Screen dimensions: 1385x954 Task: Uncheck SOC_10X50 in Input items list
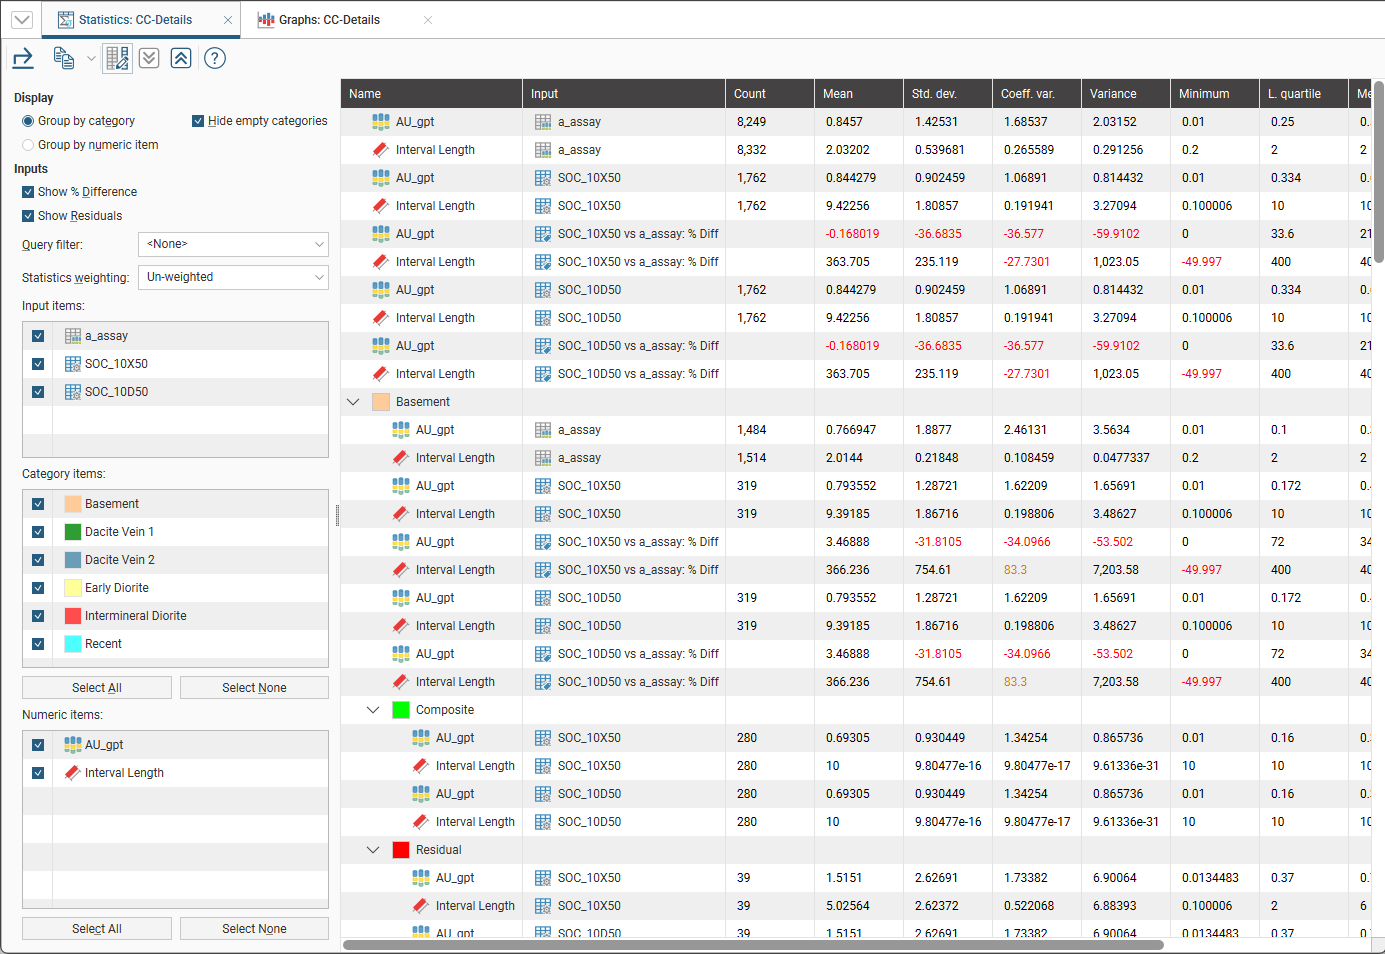38,364
